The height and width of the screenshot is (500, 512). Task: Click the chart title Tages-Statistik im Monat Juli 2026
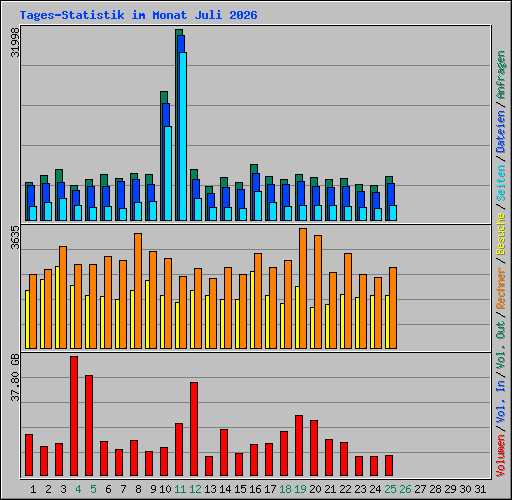[x=138, y=15]
